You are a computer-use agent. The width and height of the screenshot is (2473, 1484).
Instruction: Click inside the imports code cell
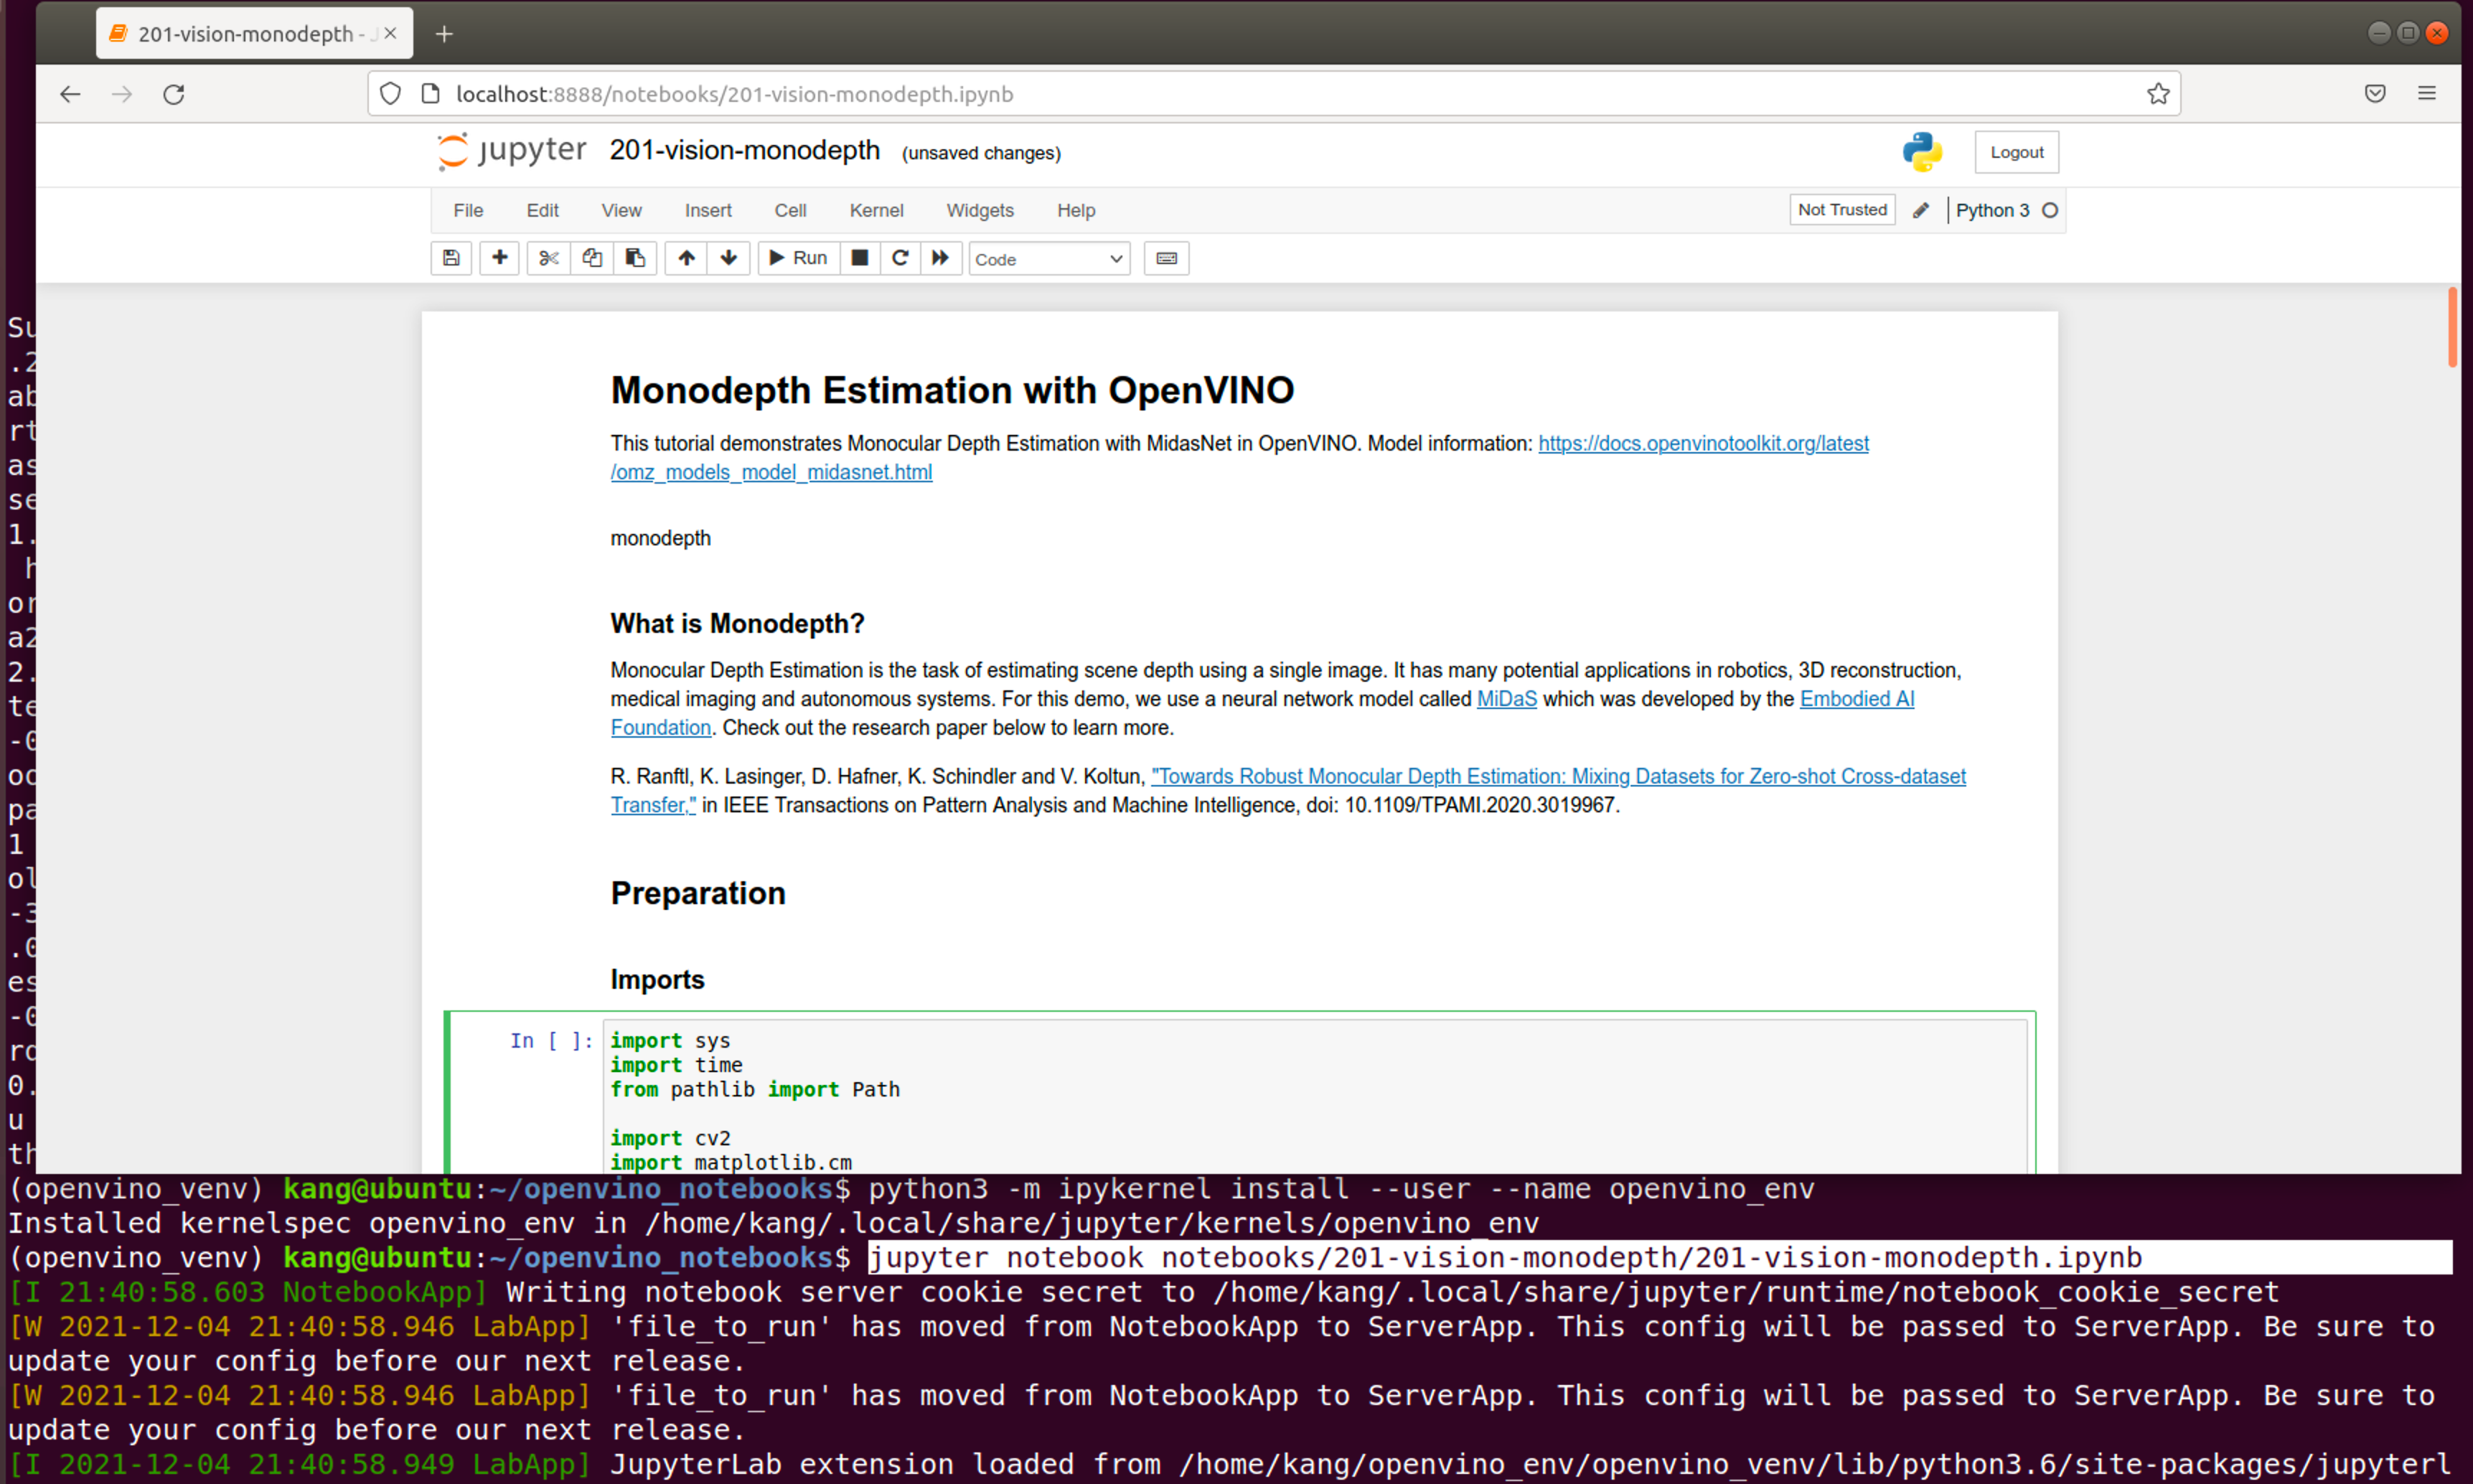click(x=1315, y=1095)
